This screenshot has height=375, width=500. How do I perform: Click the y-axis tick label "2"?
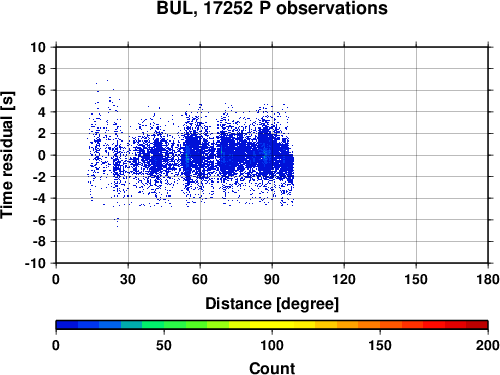click(41, 134)
